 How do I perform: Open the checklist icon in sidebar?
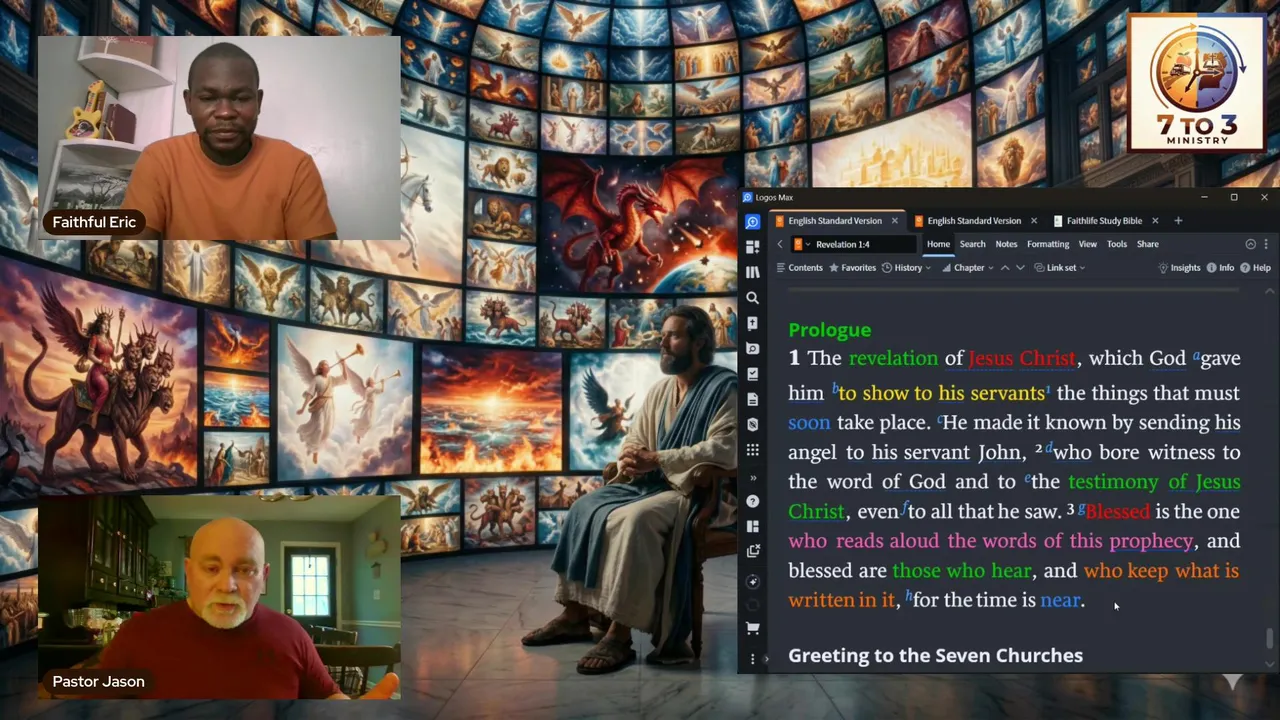(x=753, y=374)
